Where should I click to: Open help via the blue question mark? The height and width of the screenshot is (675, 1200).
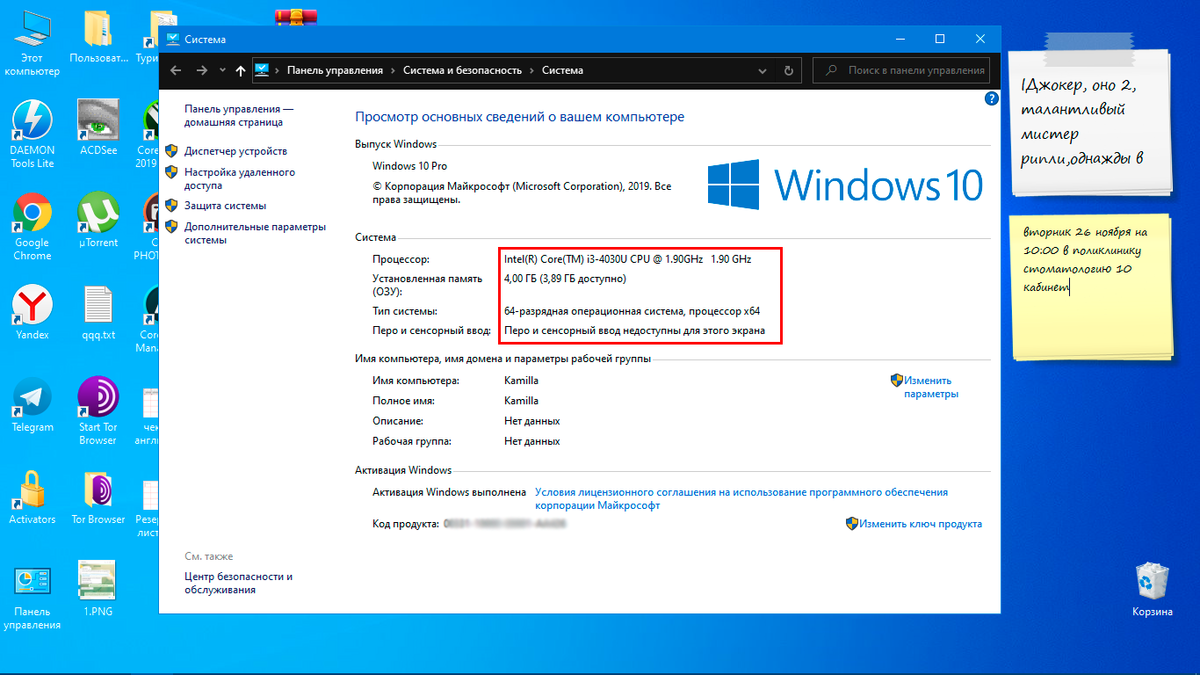991,98
